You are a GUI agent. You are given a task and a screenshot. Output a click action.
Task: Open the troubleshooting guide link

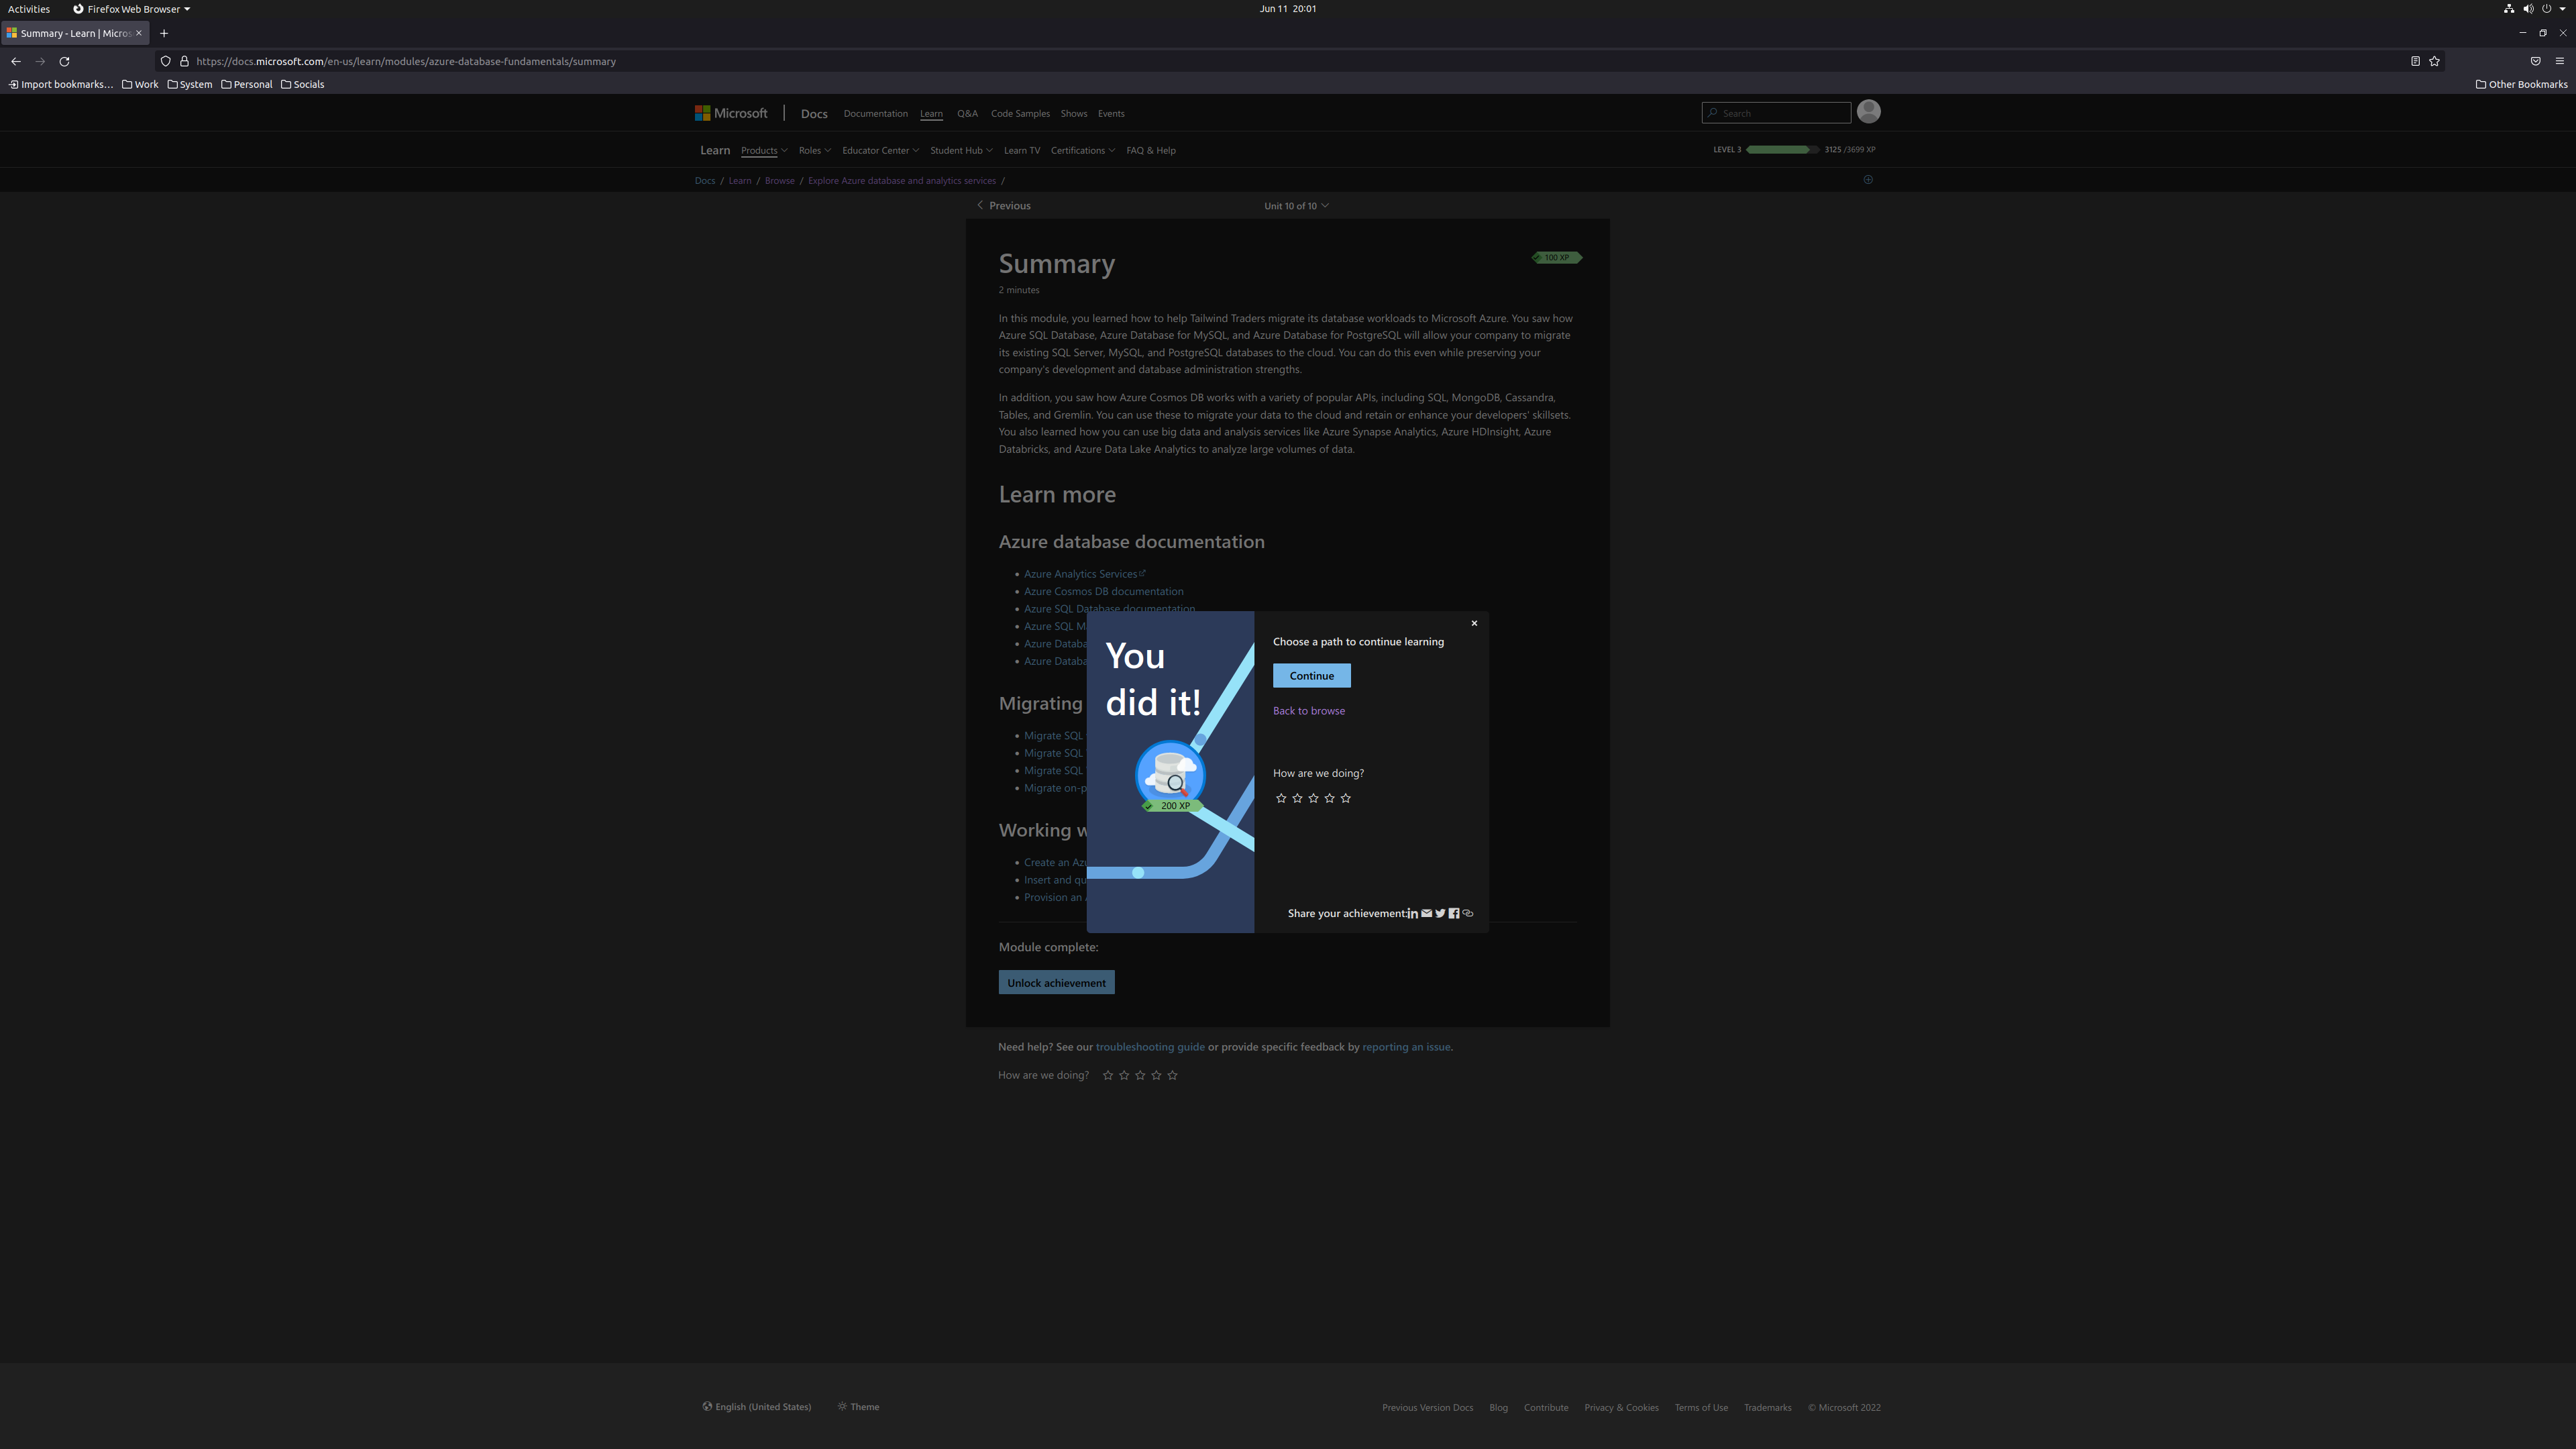(x=1150, y=1047)
